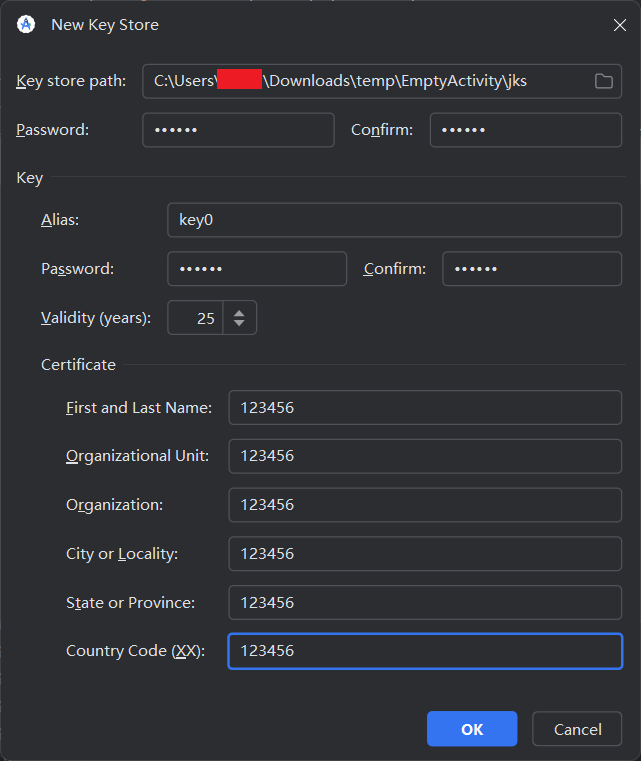Increase validity years with up arrow
Image resolution: width=641 pixels, height=761 pixels.
click(x=239, y=312)
